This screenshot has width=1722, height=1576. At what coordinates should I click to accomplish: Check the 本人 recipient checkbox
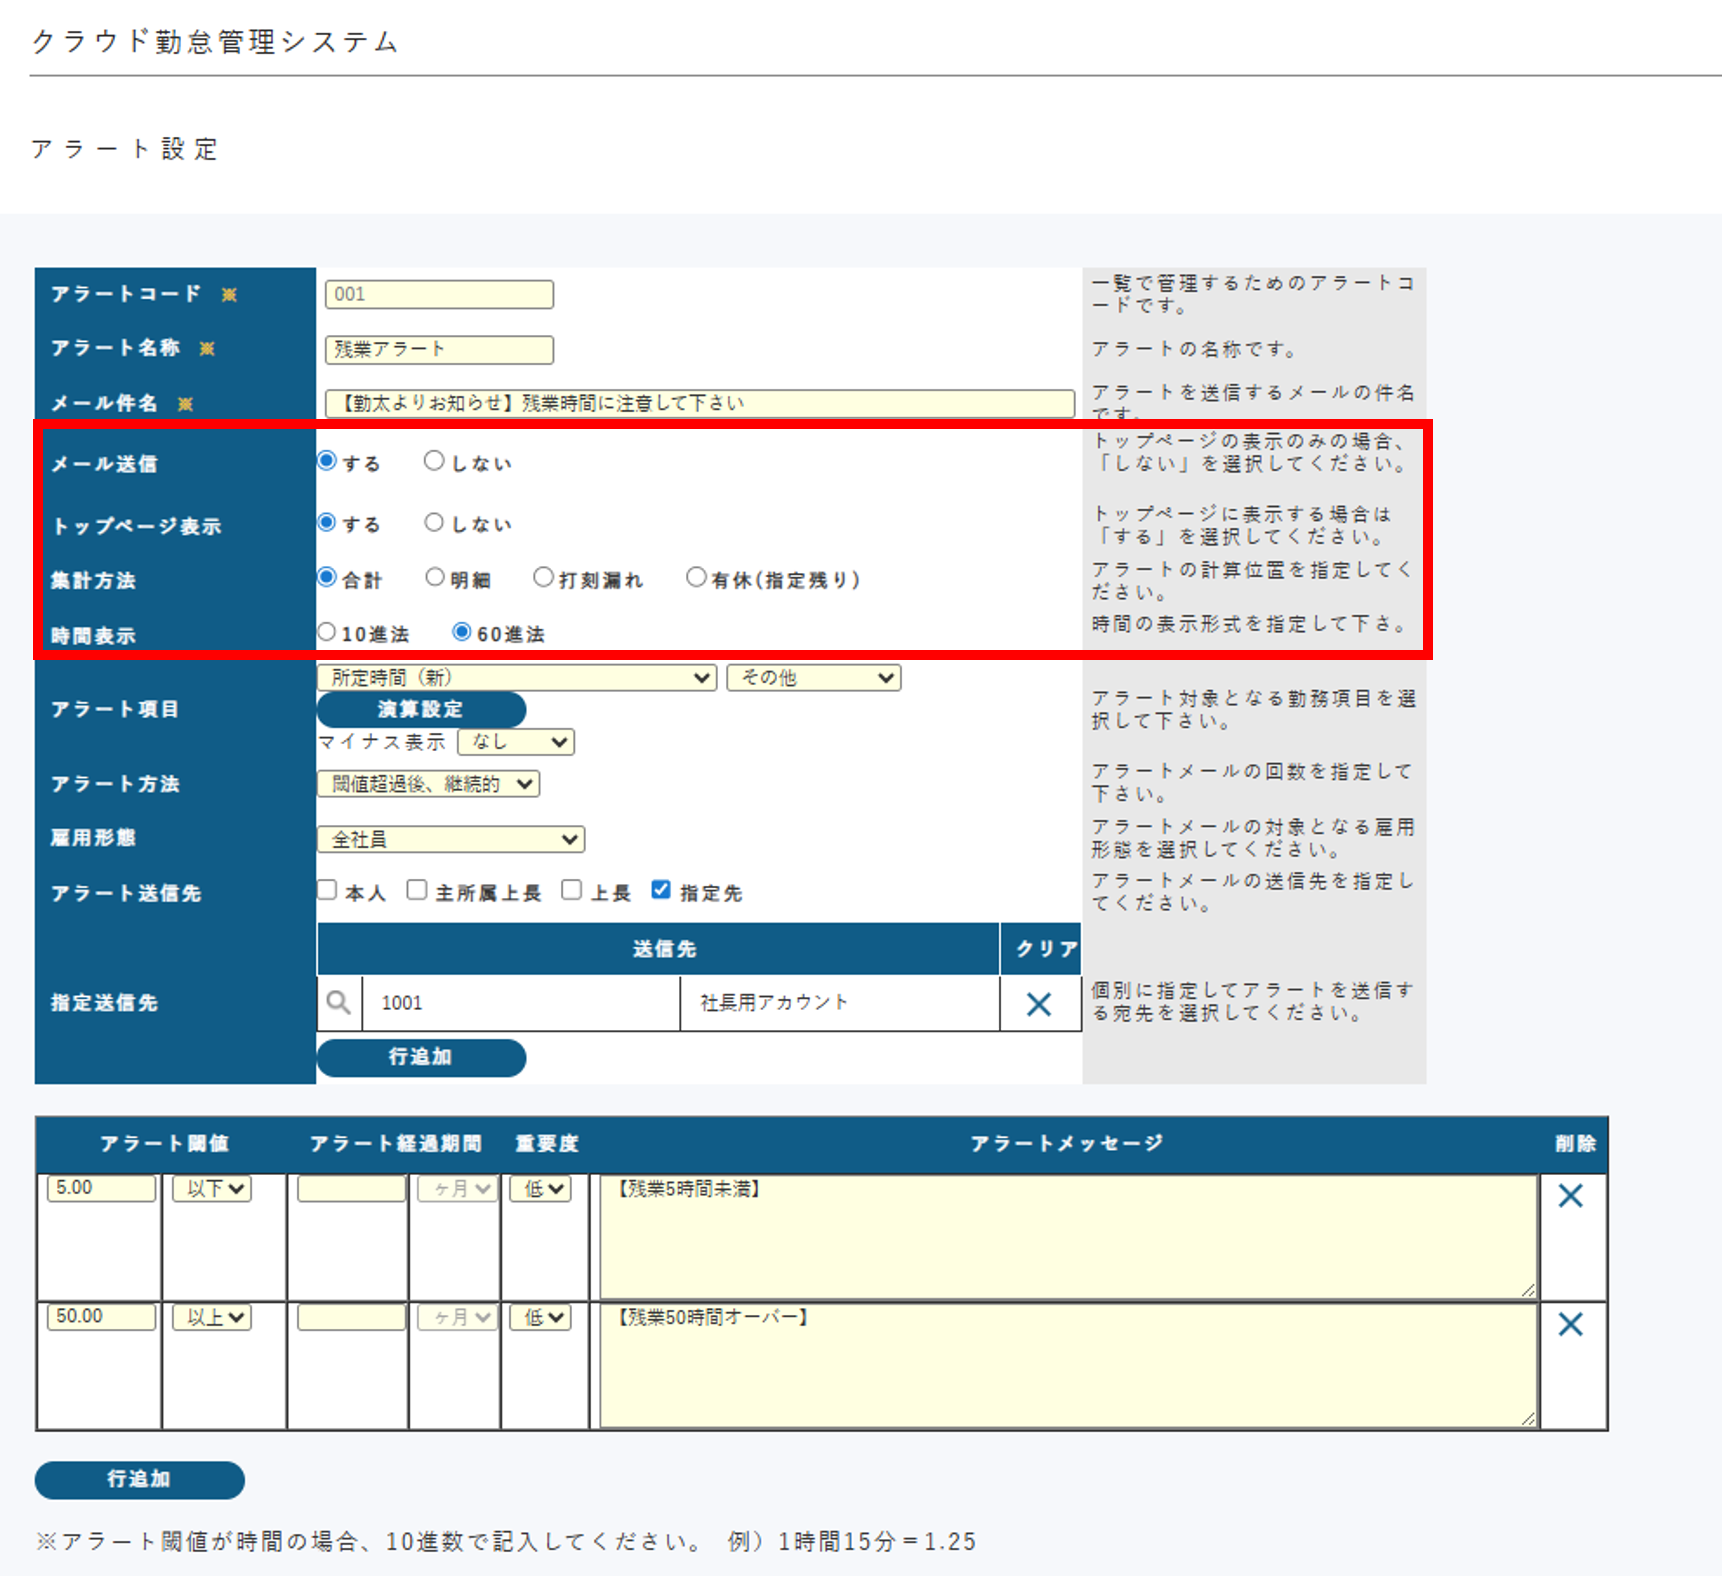(328, 890)
